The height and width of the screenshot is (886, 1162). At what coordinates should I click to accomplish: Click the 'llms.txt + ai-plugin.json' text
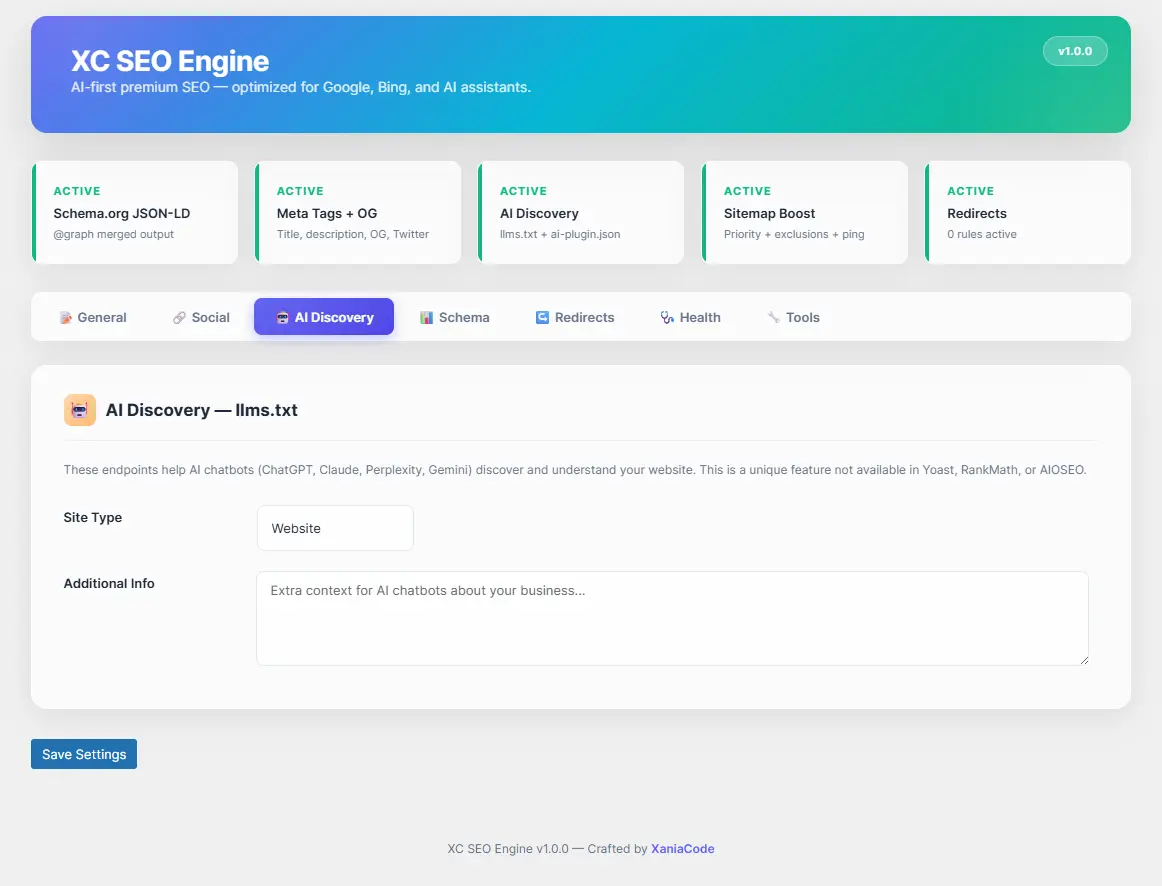(560, 234)
